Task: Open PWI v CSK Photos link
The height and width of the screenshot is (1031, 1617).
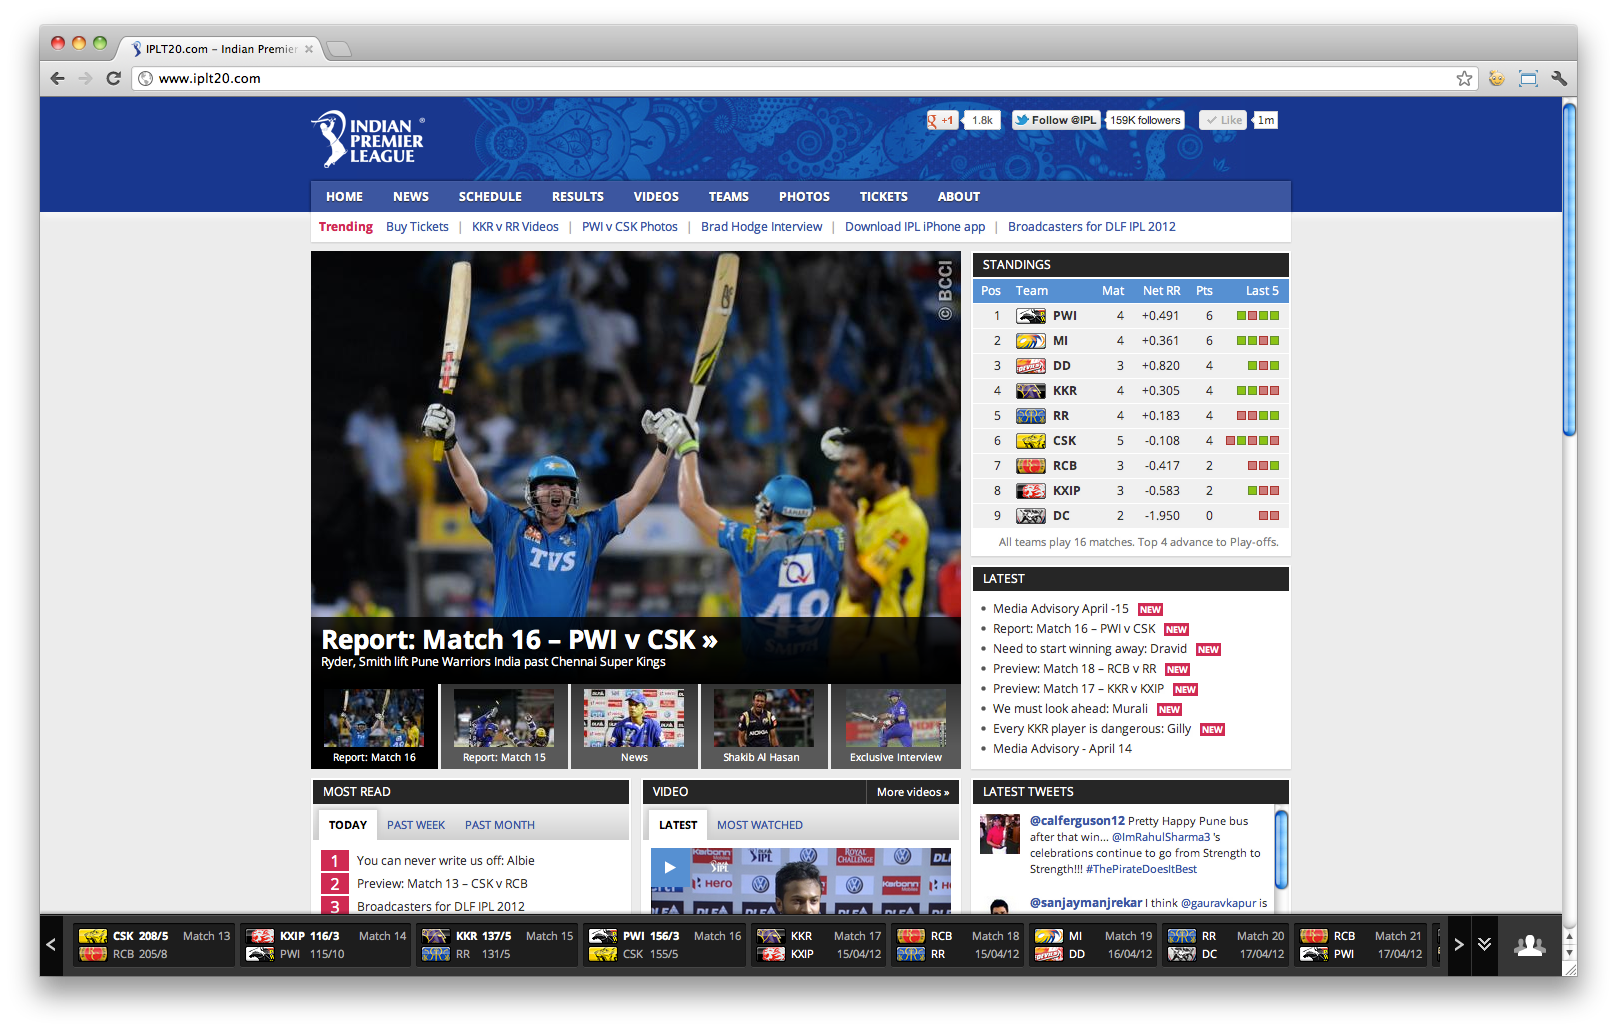Action: pyautogui.click(x=630, y=227)
